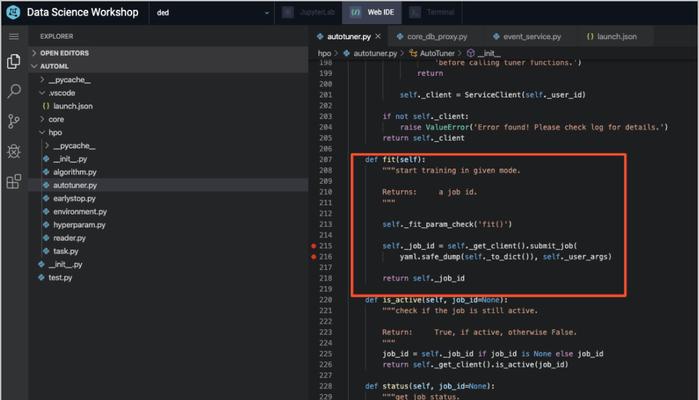Click the class icon before AutoTuner breadcrumb
Screen dimensions: 699x400
point(413,53)
